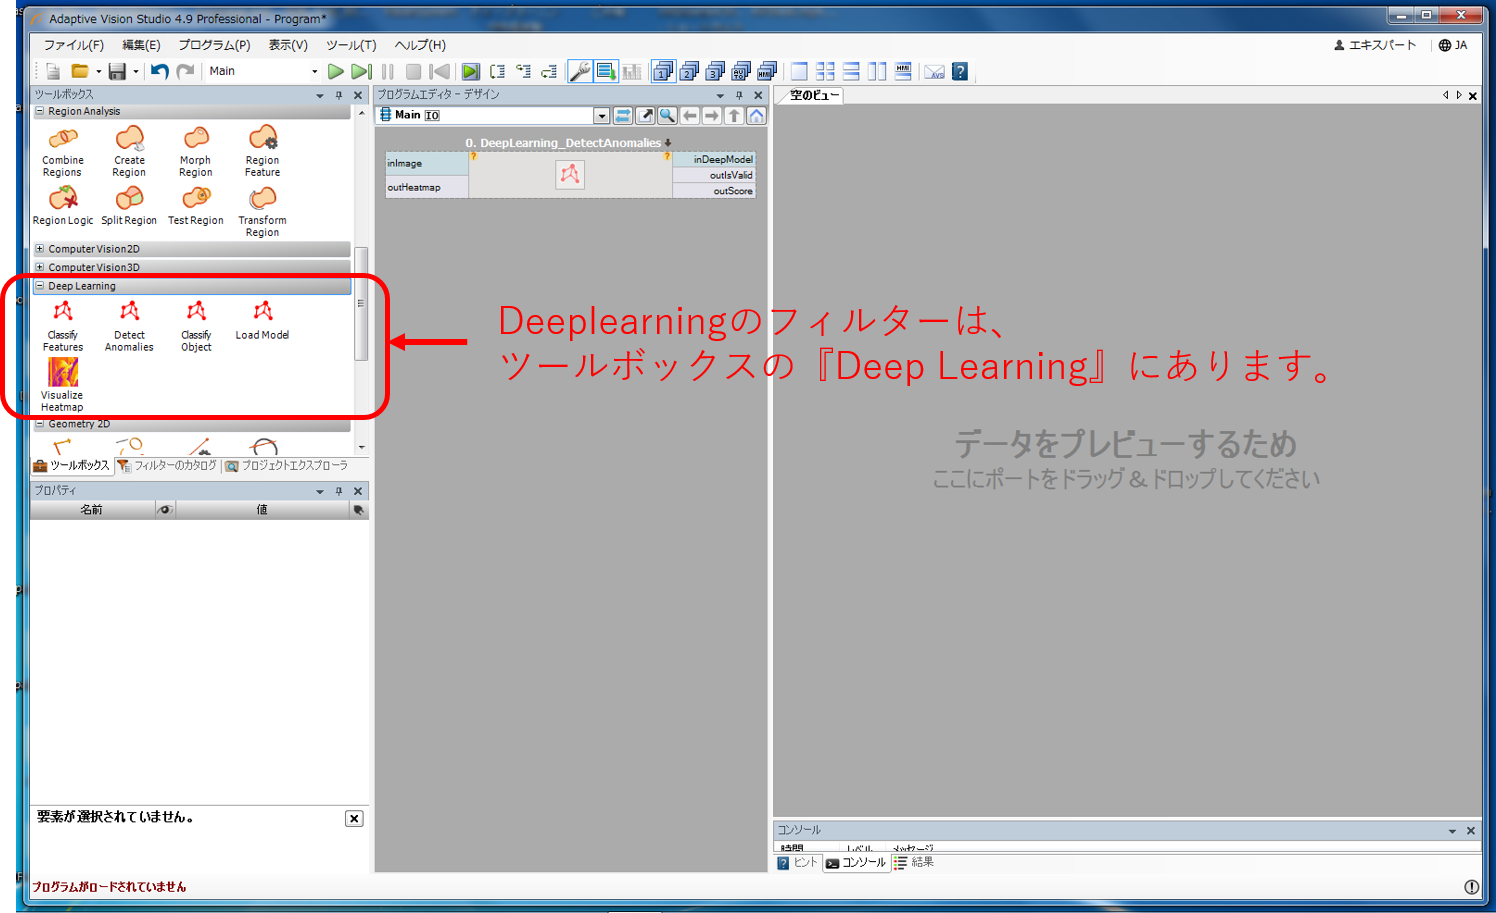Select Classify Object deep learning filter
The width and height of the screenshot is (1496, 913).
click(196, 326)
